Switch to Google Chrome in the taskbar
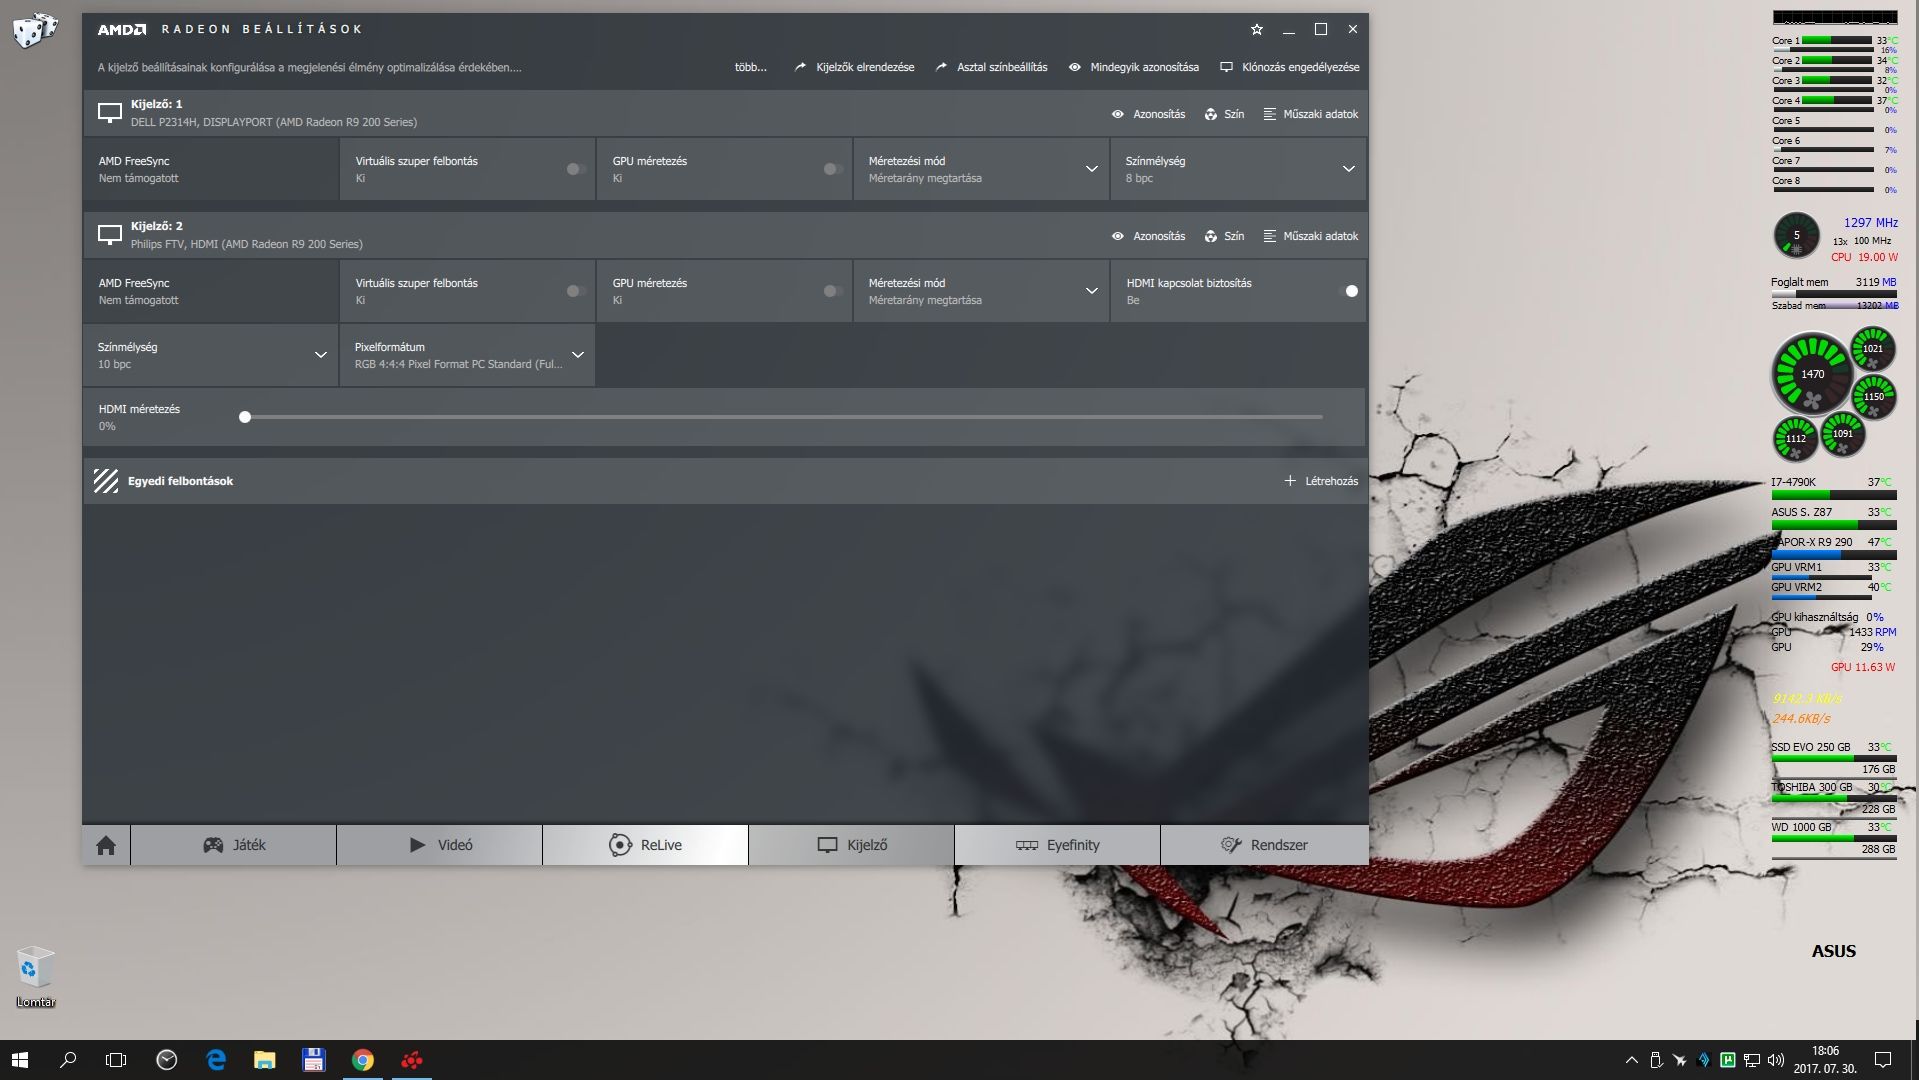The width and height of the screenshot is (1919, 1080). [x=363, y=1060]
